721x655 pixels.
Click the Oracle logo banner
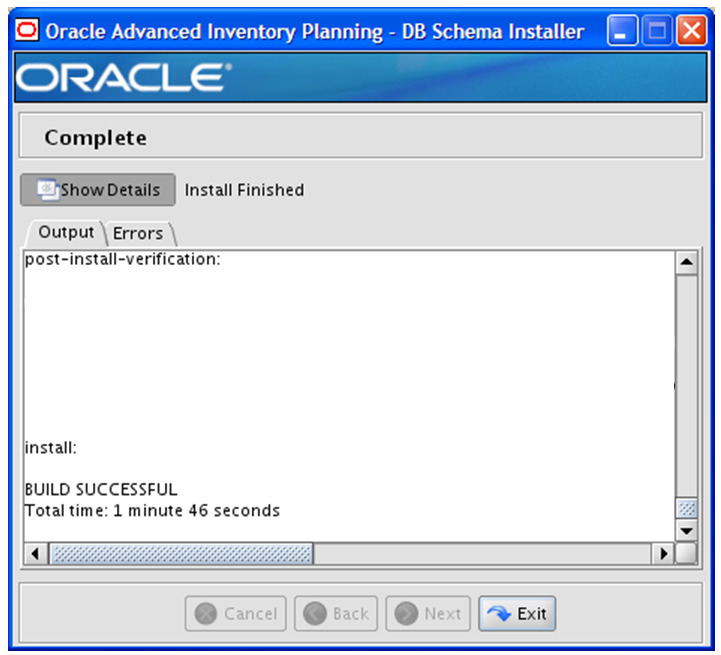pyautogui.click(x=360, y=77)
